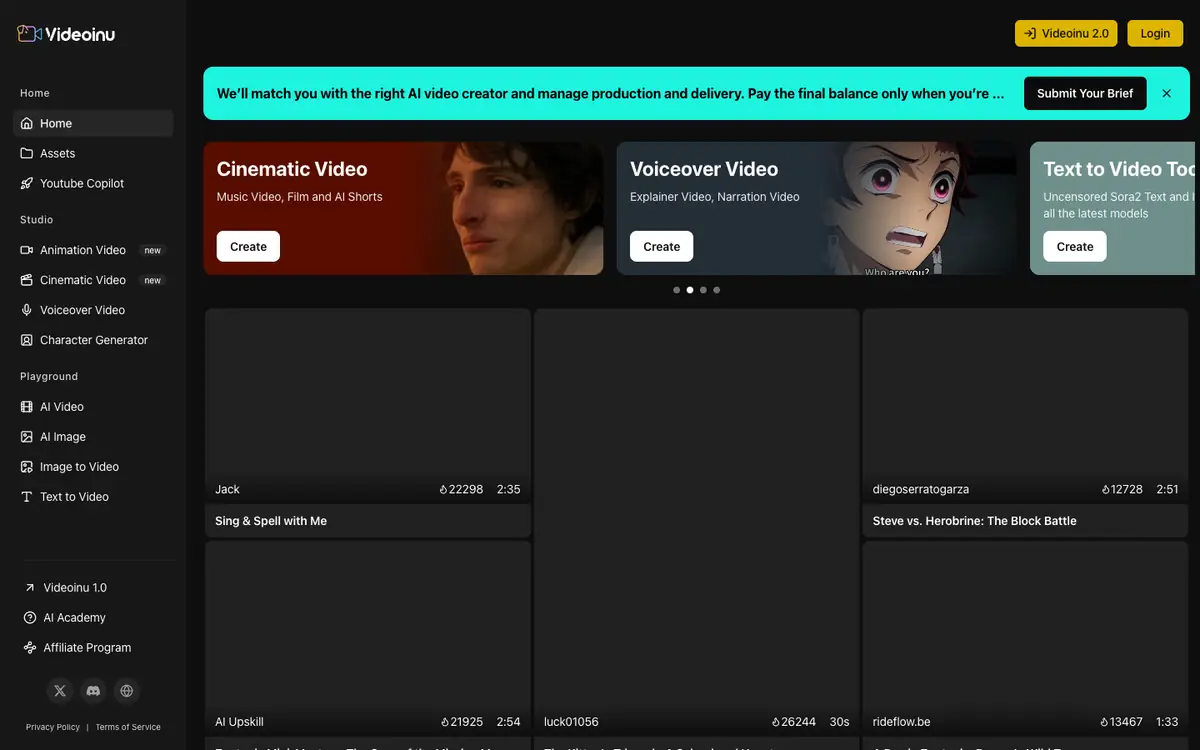Click Videoinu 2.0 button

click(x=1066, y=33)
